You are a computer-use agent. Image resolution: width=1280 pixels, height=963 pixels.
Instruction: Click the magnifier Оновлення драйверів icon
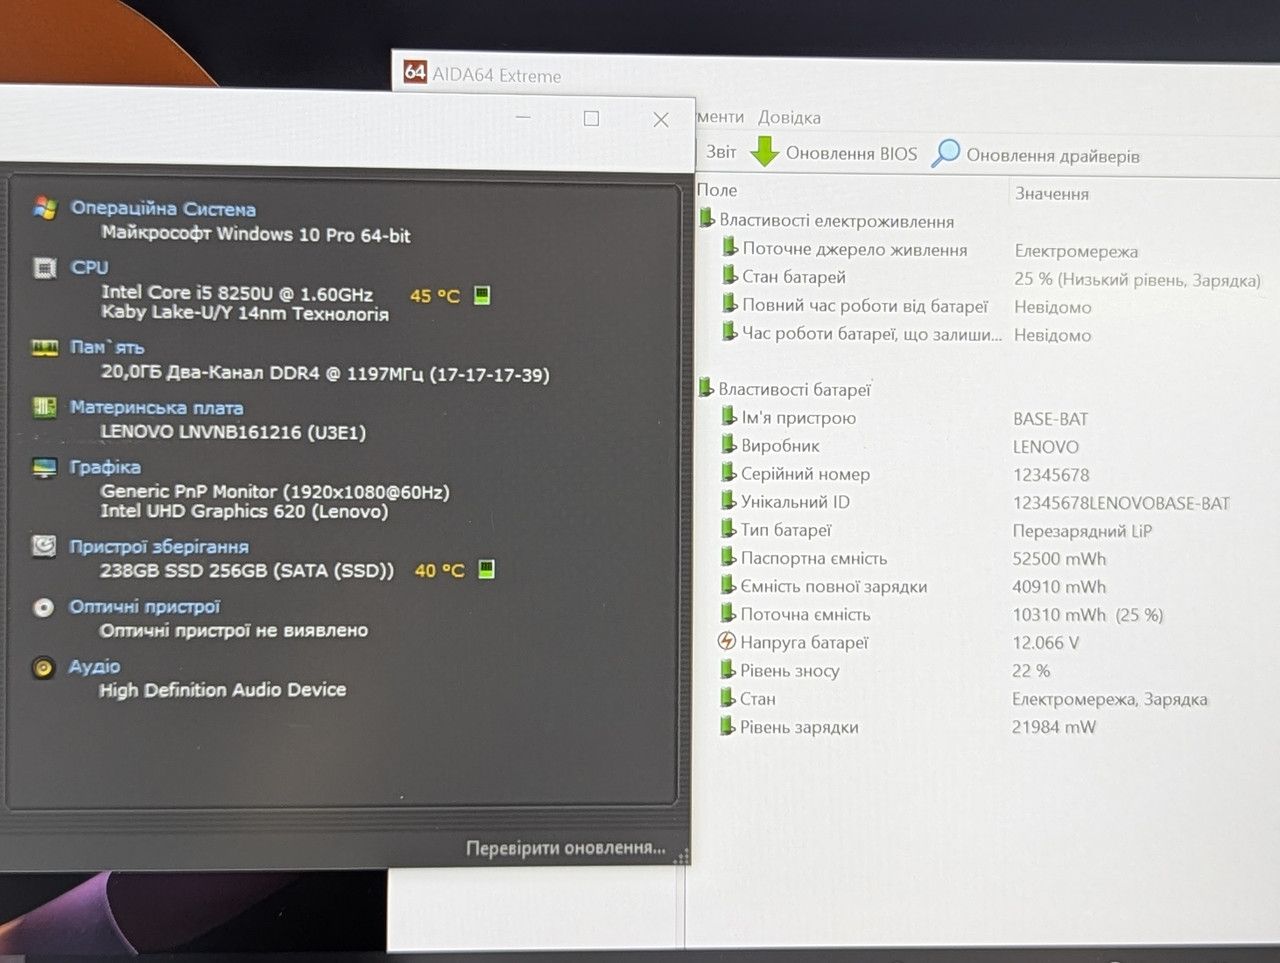click(x=945, y=153)
